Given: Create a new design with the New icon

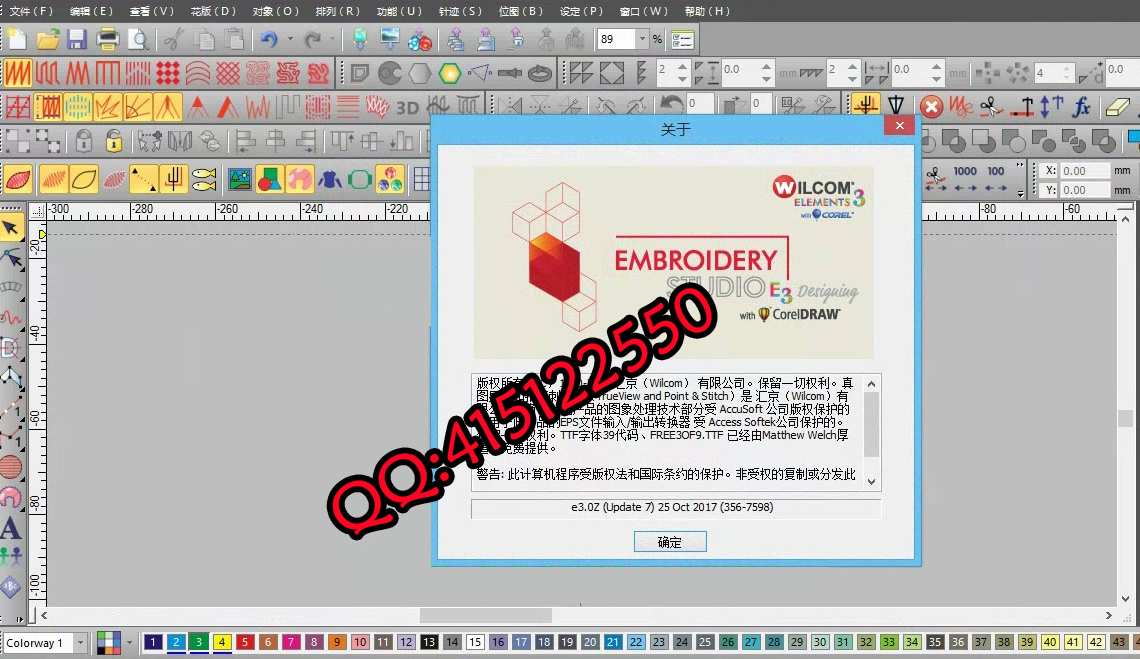Looking at the screenshot, I should pyautogui.click(x=17, y=39).
